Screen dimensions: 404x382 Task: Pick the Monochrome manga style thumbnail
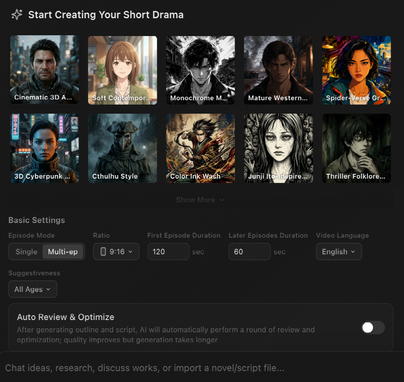click(x=201, y=70)
